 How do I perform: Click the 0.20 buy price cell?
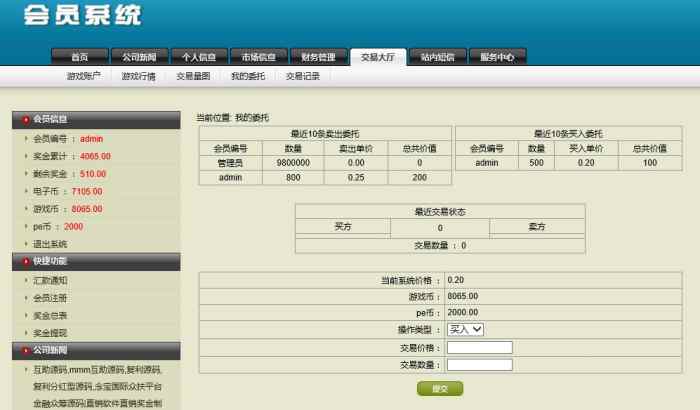tap(586, 163)
